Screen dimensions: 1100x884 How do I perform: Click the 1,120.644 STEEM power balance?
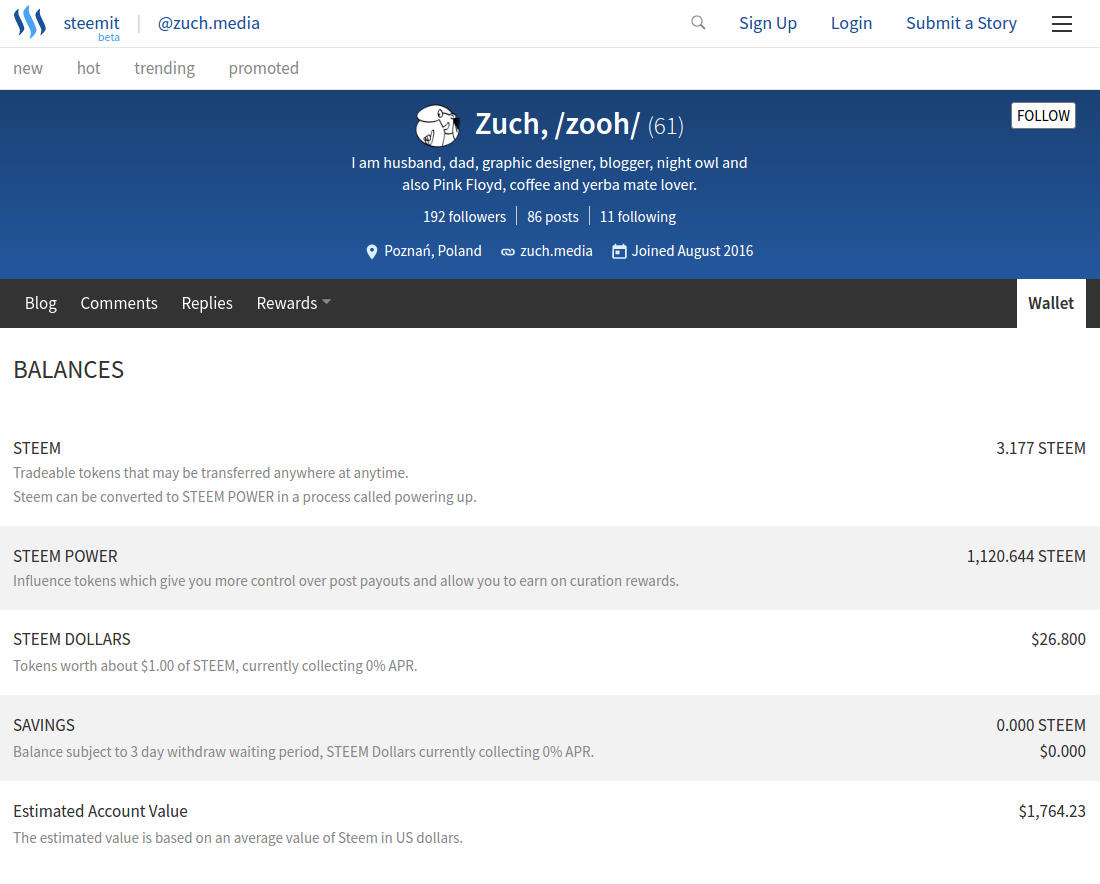pos(1026,556)
